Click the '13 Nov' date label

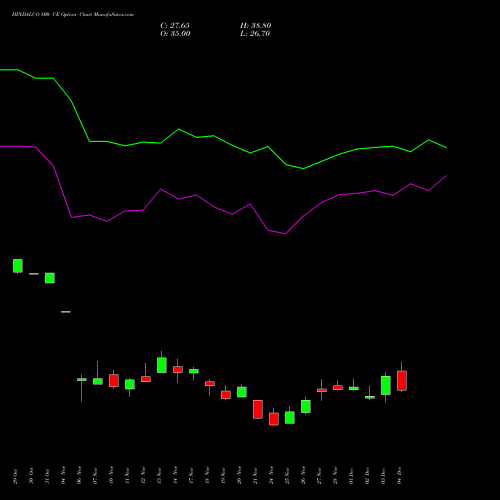(x=159, y=475)
